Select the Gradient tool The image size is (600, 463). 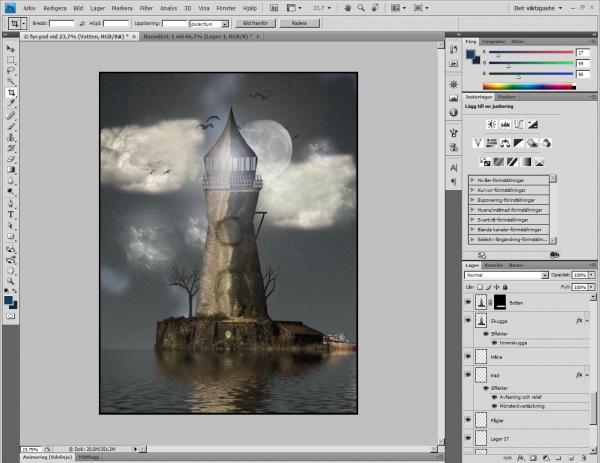(x=10, y=170)
